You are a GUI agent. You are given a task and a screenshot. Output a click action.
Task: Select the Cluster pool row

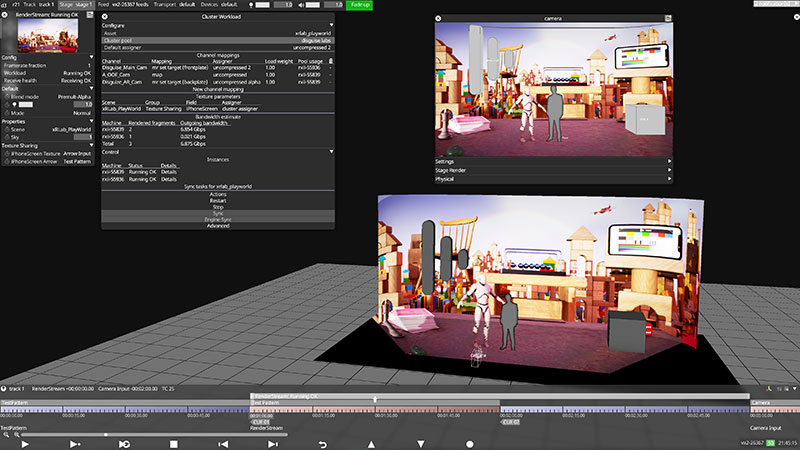tap(218, 40)
